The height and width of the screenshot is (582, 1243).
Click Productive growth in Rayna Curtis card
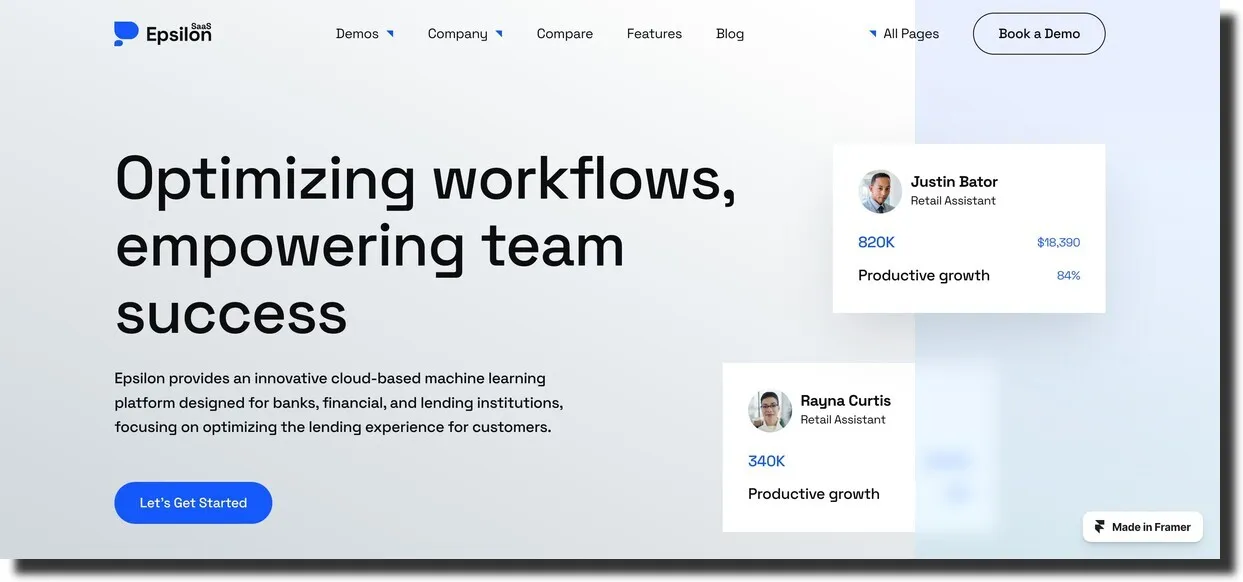click(814, 494)
